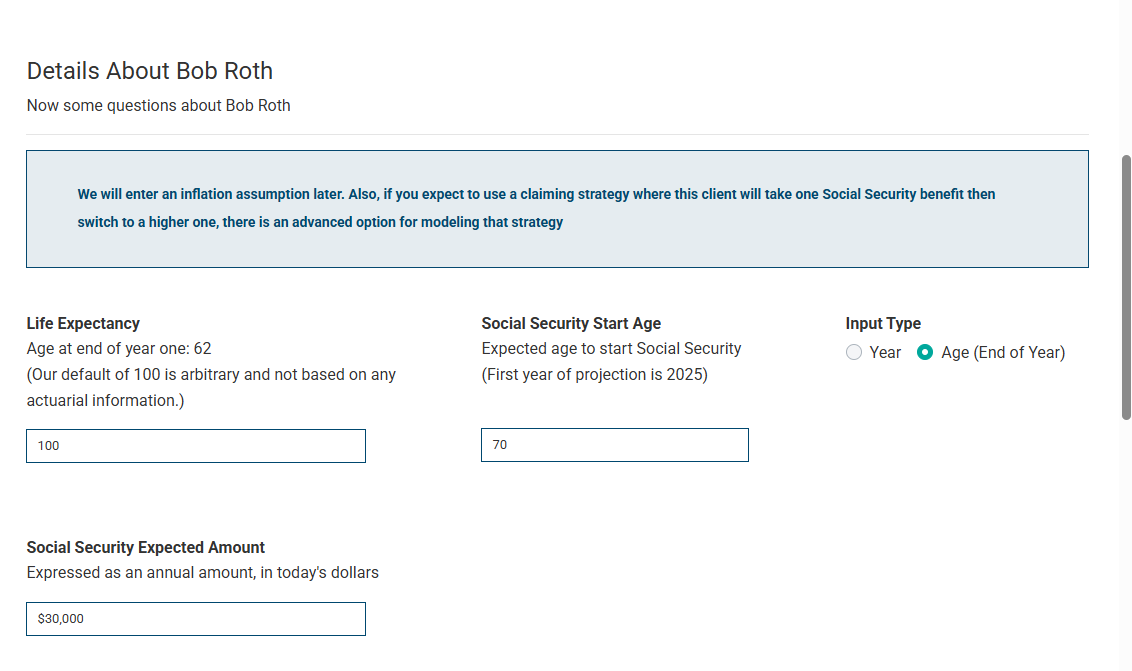Click the Social Security Start Age field

(614, 444)
